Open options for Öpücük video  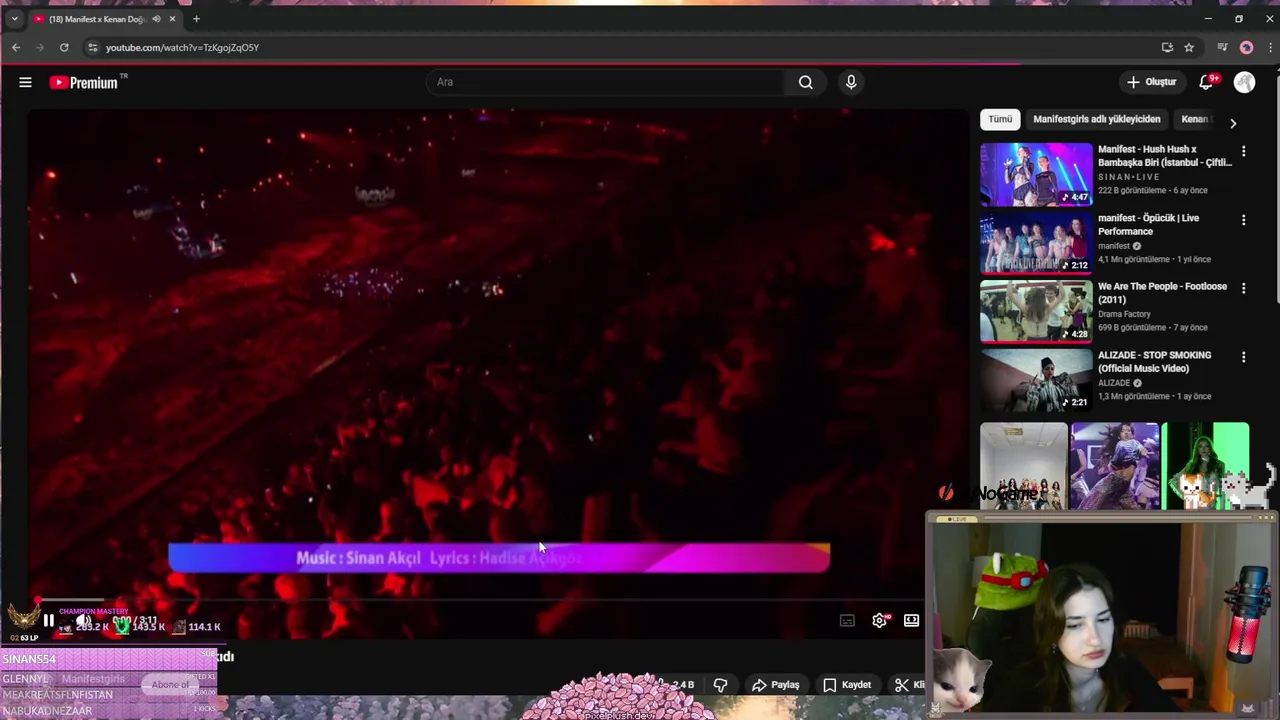[x=1243, y=219]
